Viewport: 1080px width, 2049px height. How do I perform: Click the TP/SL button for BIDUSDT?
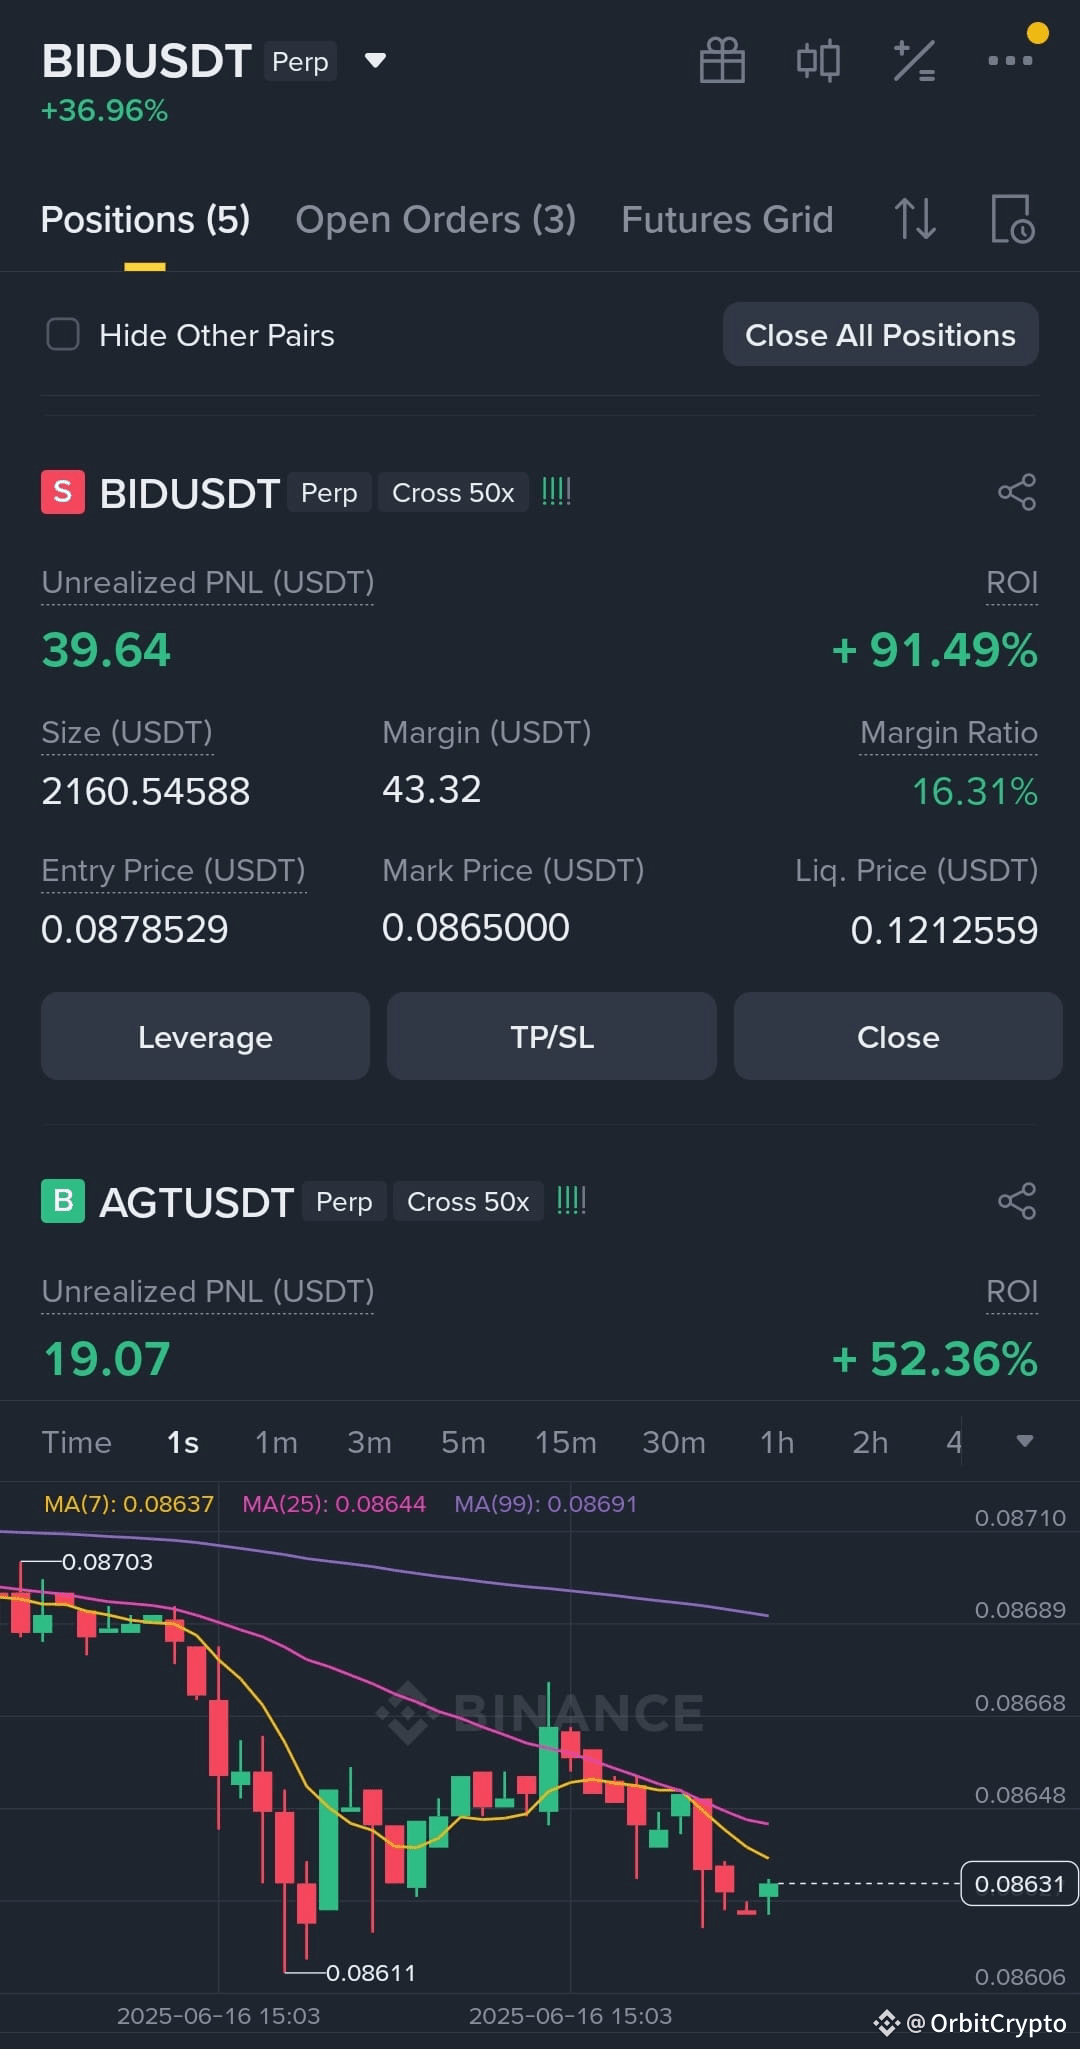pos(551,1036)
